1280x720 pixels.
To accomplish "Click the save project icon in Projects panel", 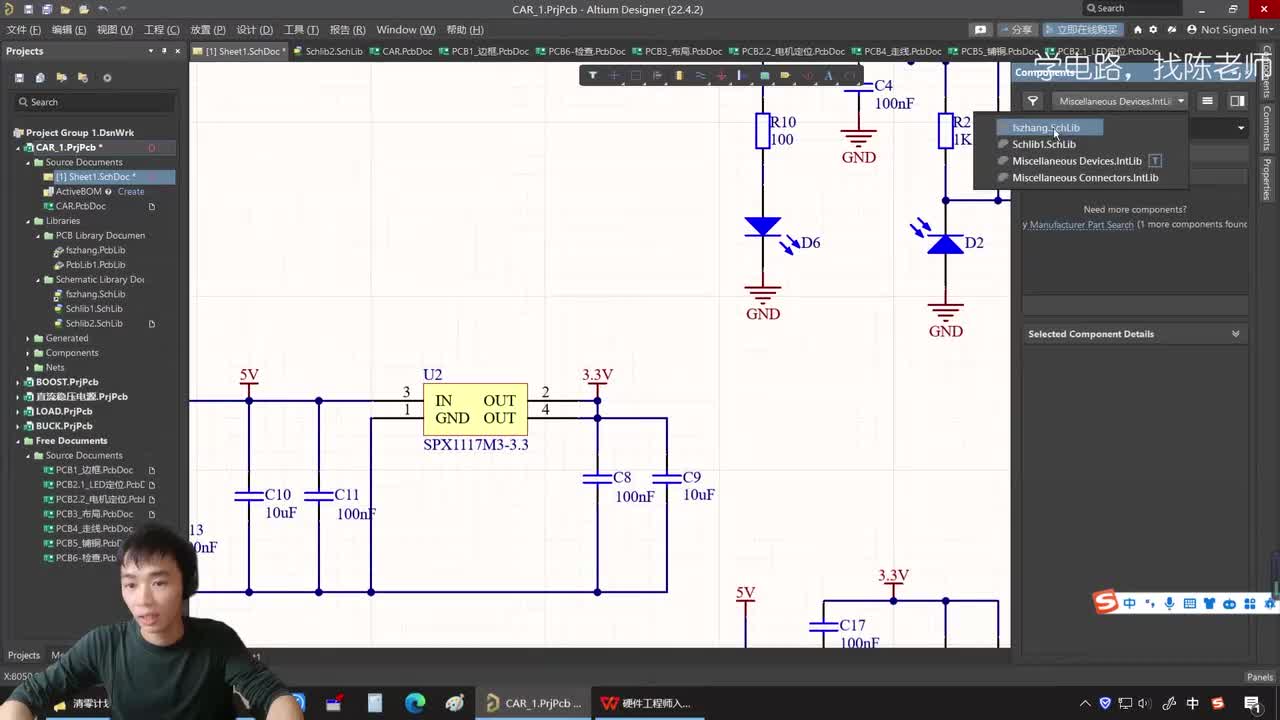I will coord(19,78).
